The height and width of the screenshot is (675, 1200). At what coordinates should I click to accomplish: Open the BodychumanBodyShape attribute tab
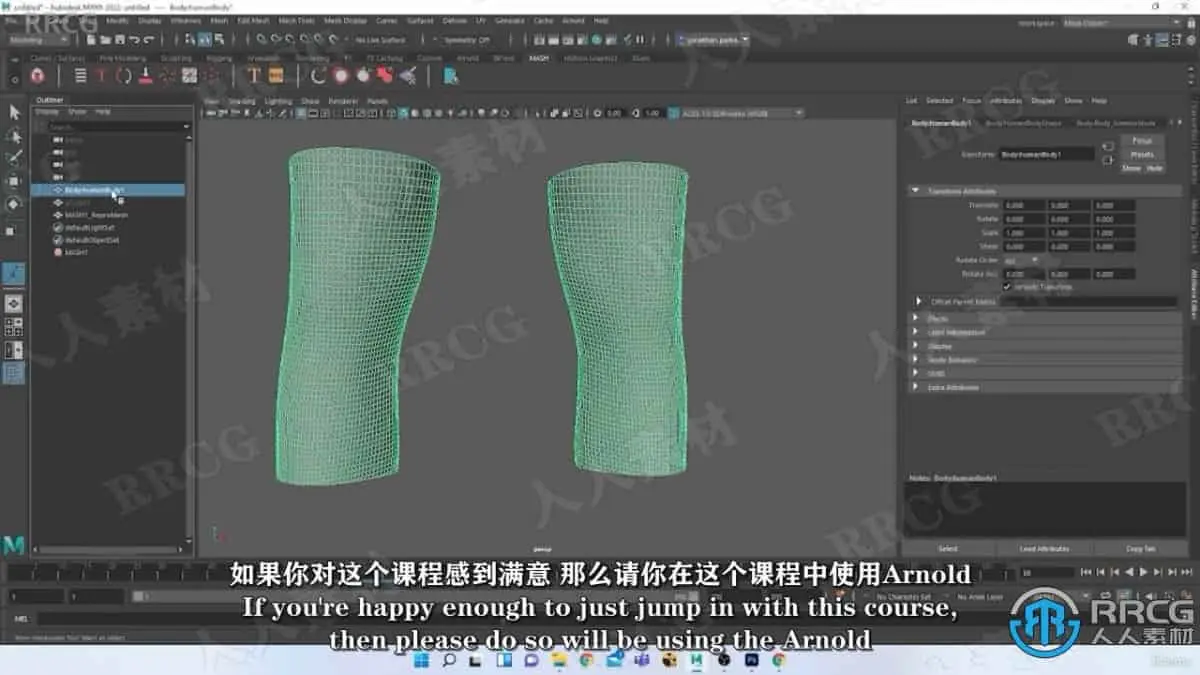point(1023,123)
